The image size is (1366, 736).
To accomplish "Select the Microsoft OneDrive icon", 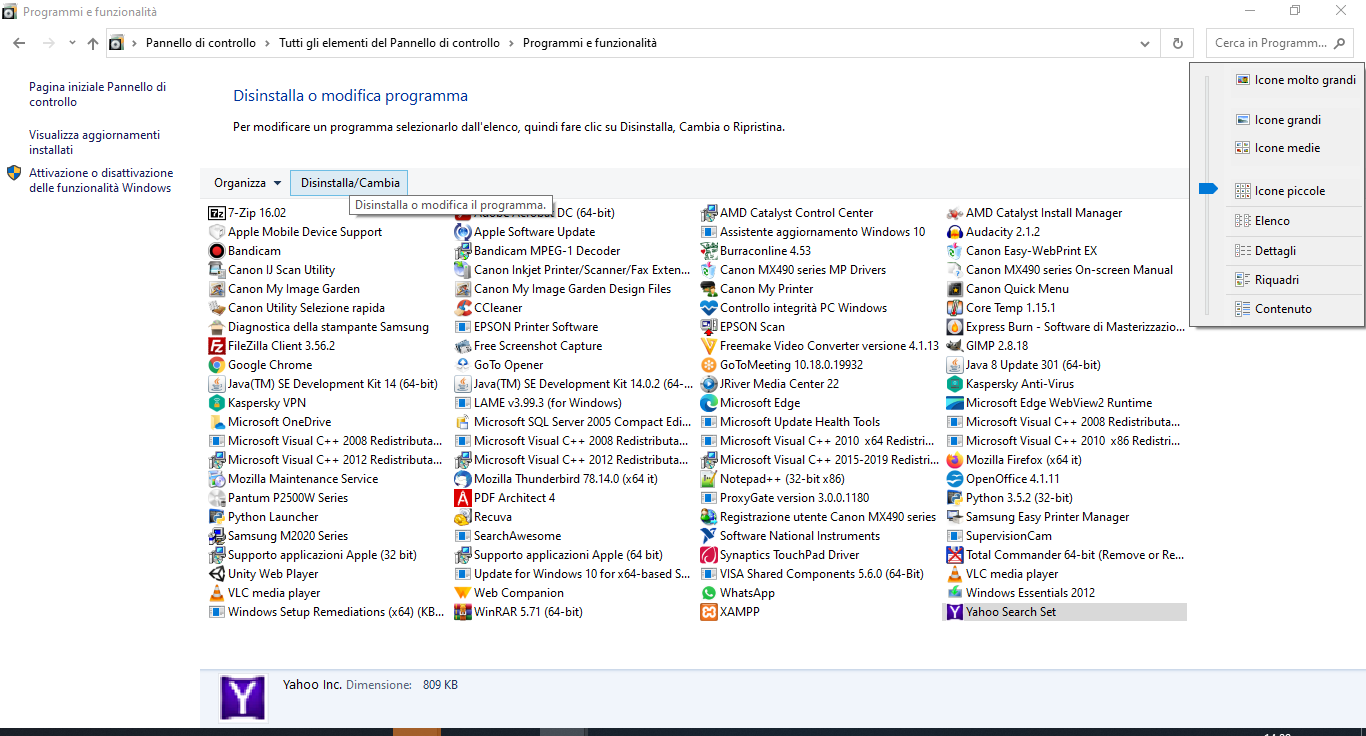I will coord(217,422).
